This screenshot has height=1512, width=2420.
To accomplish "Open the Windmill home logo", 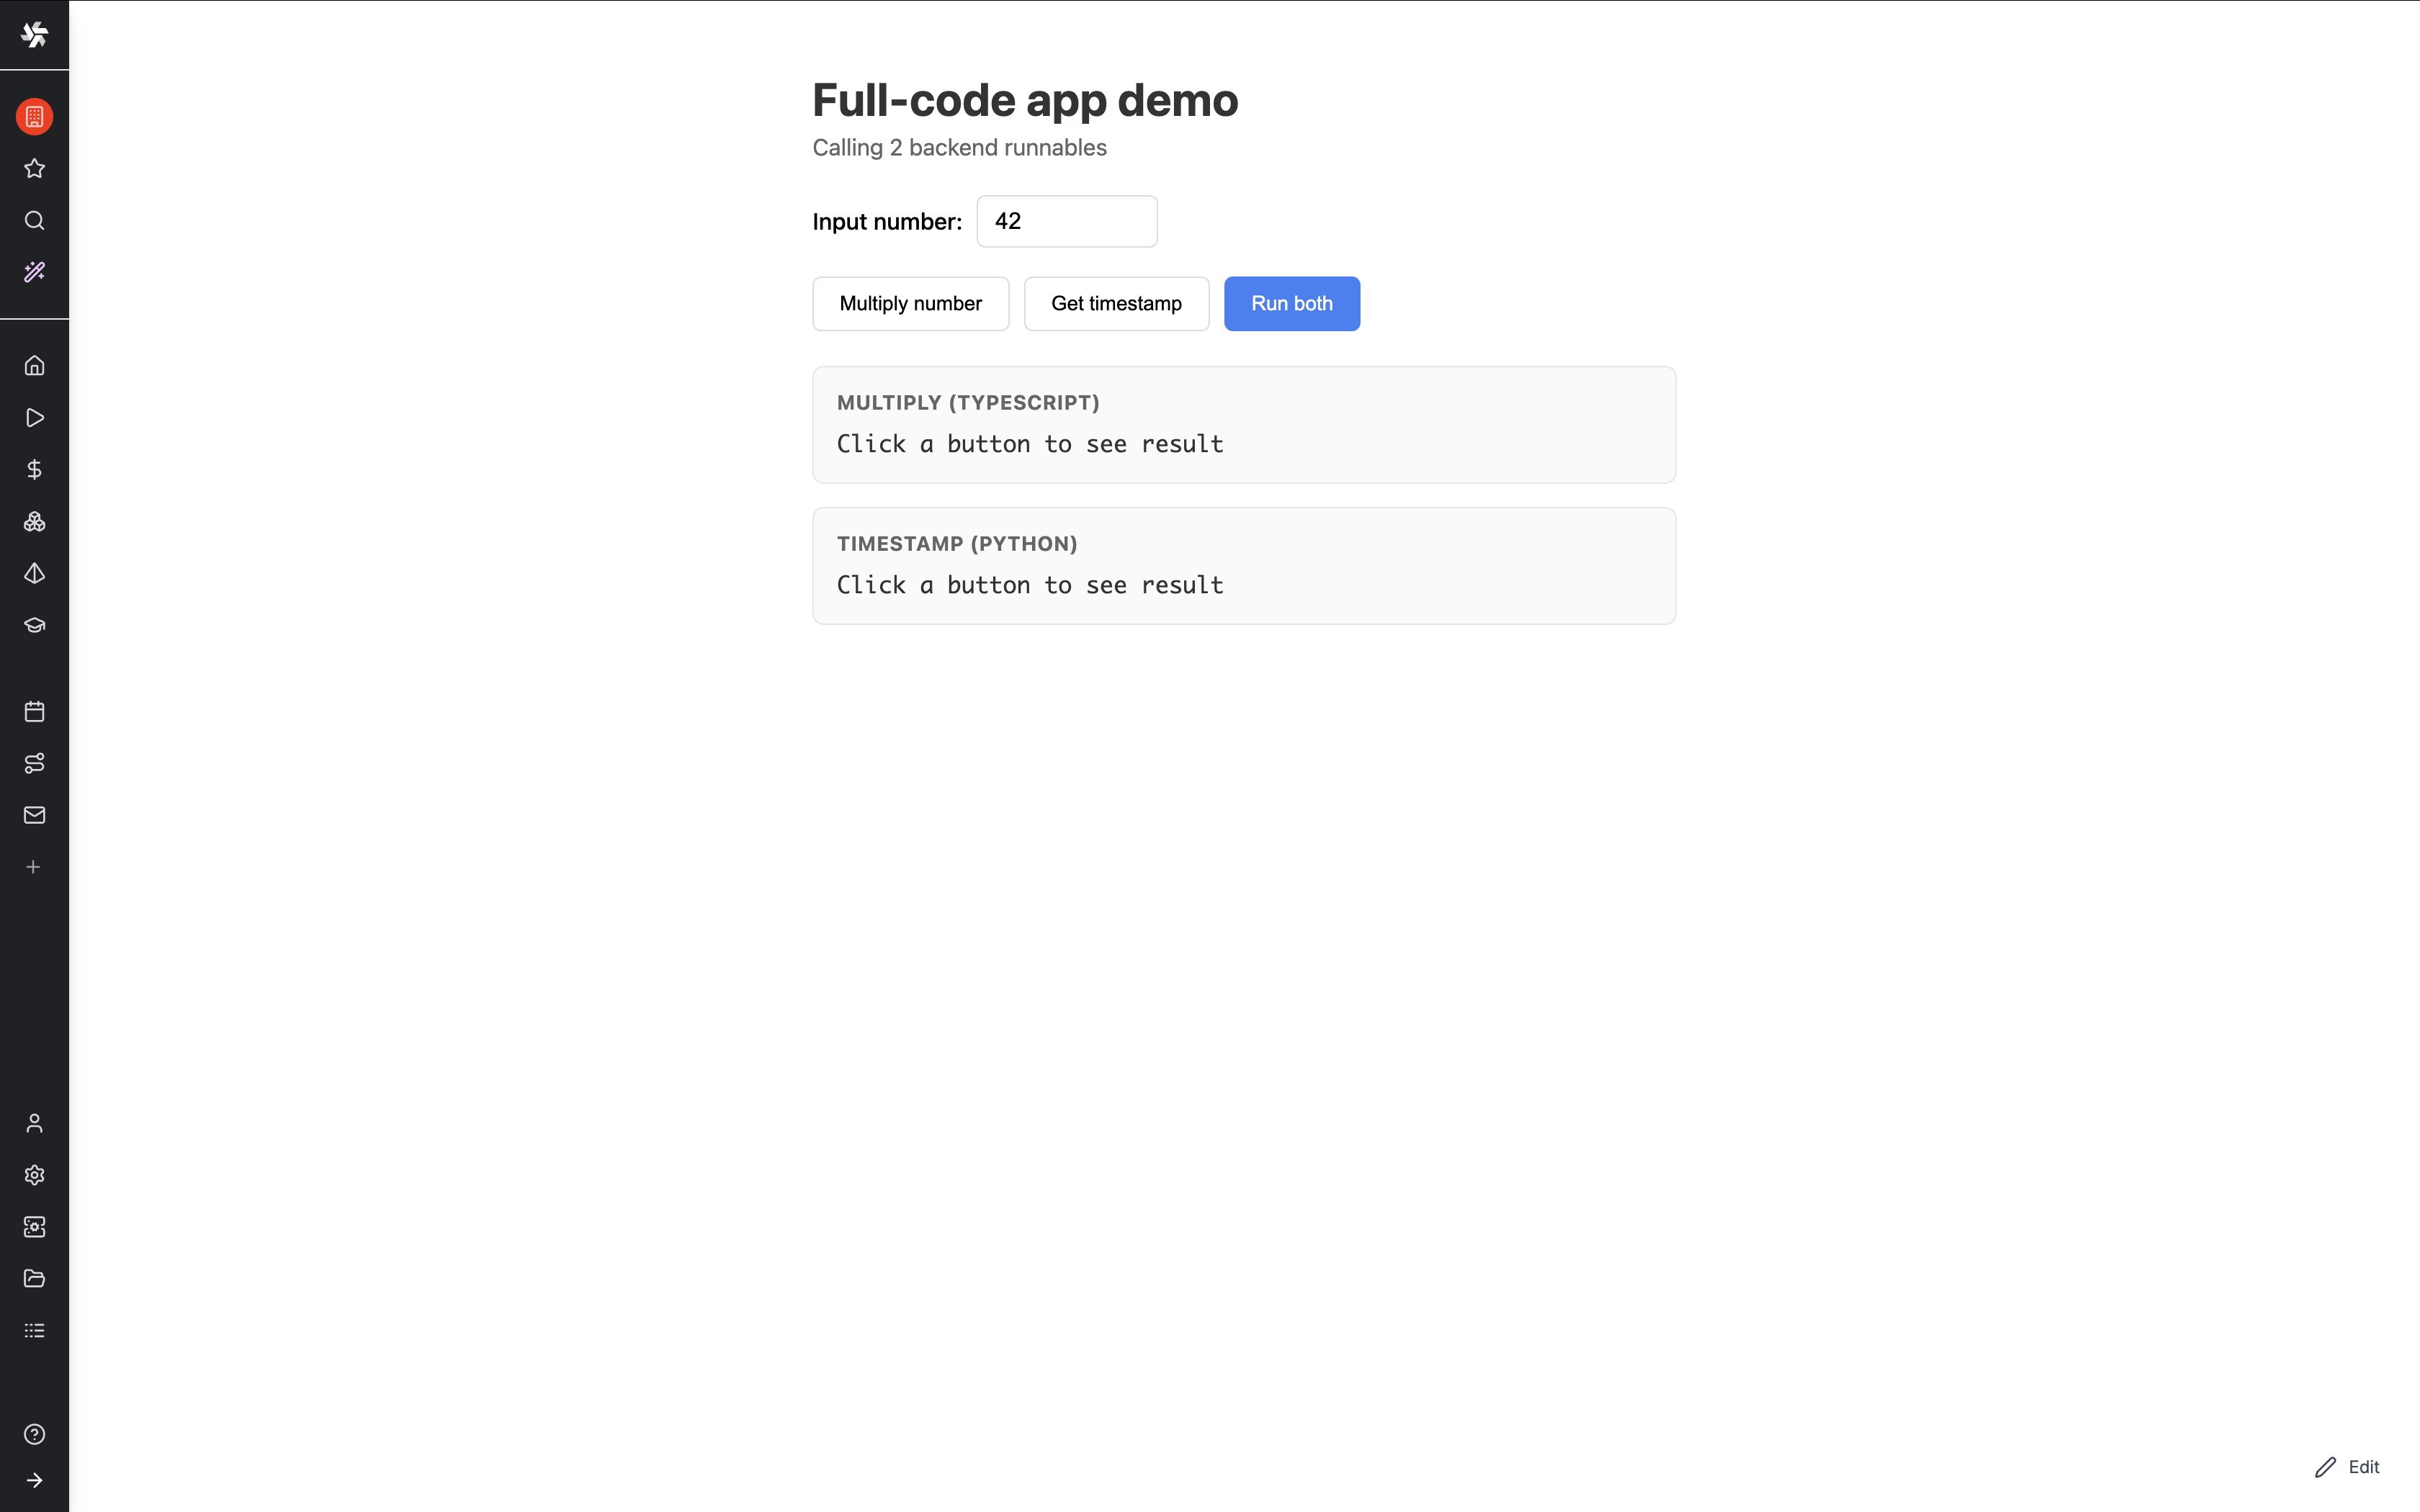I will (35, 34).
